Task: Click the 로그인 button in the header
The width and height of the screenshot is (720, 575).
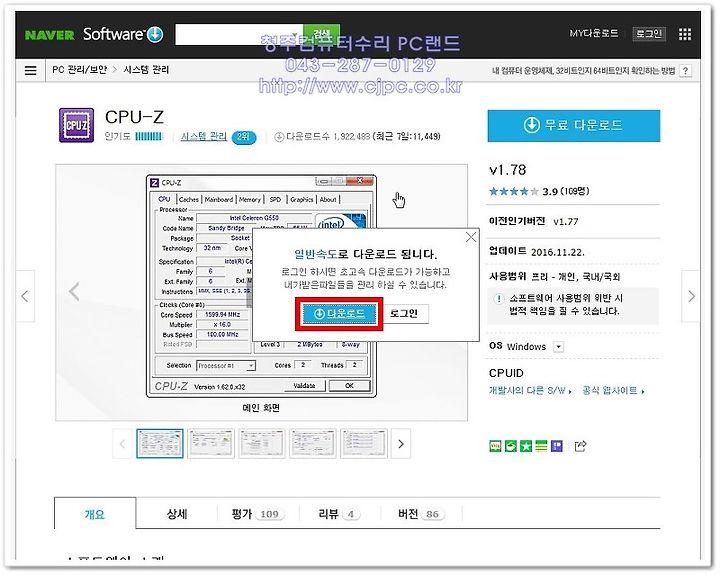Action: coord(648,34)
